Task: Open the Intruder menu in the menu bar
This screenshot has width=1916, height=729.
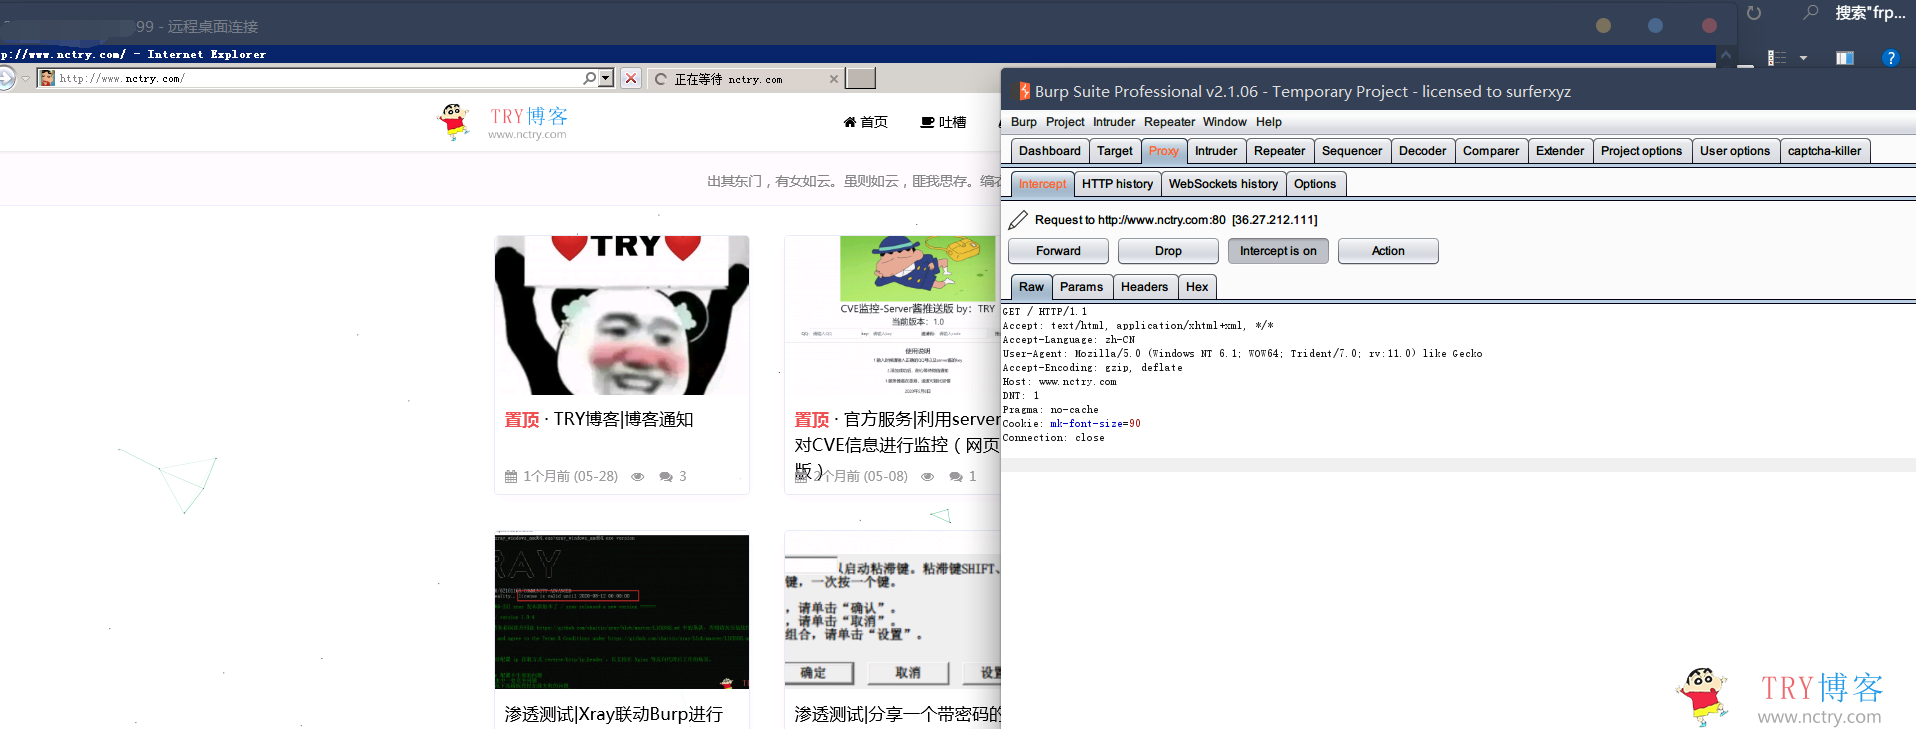Action: coord(1114,122)
